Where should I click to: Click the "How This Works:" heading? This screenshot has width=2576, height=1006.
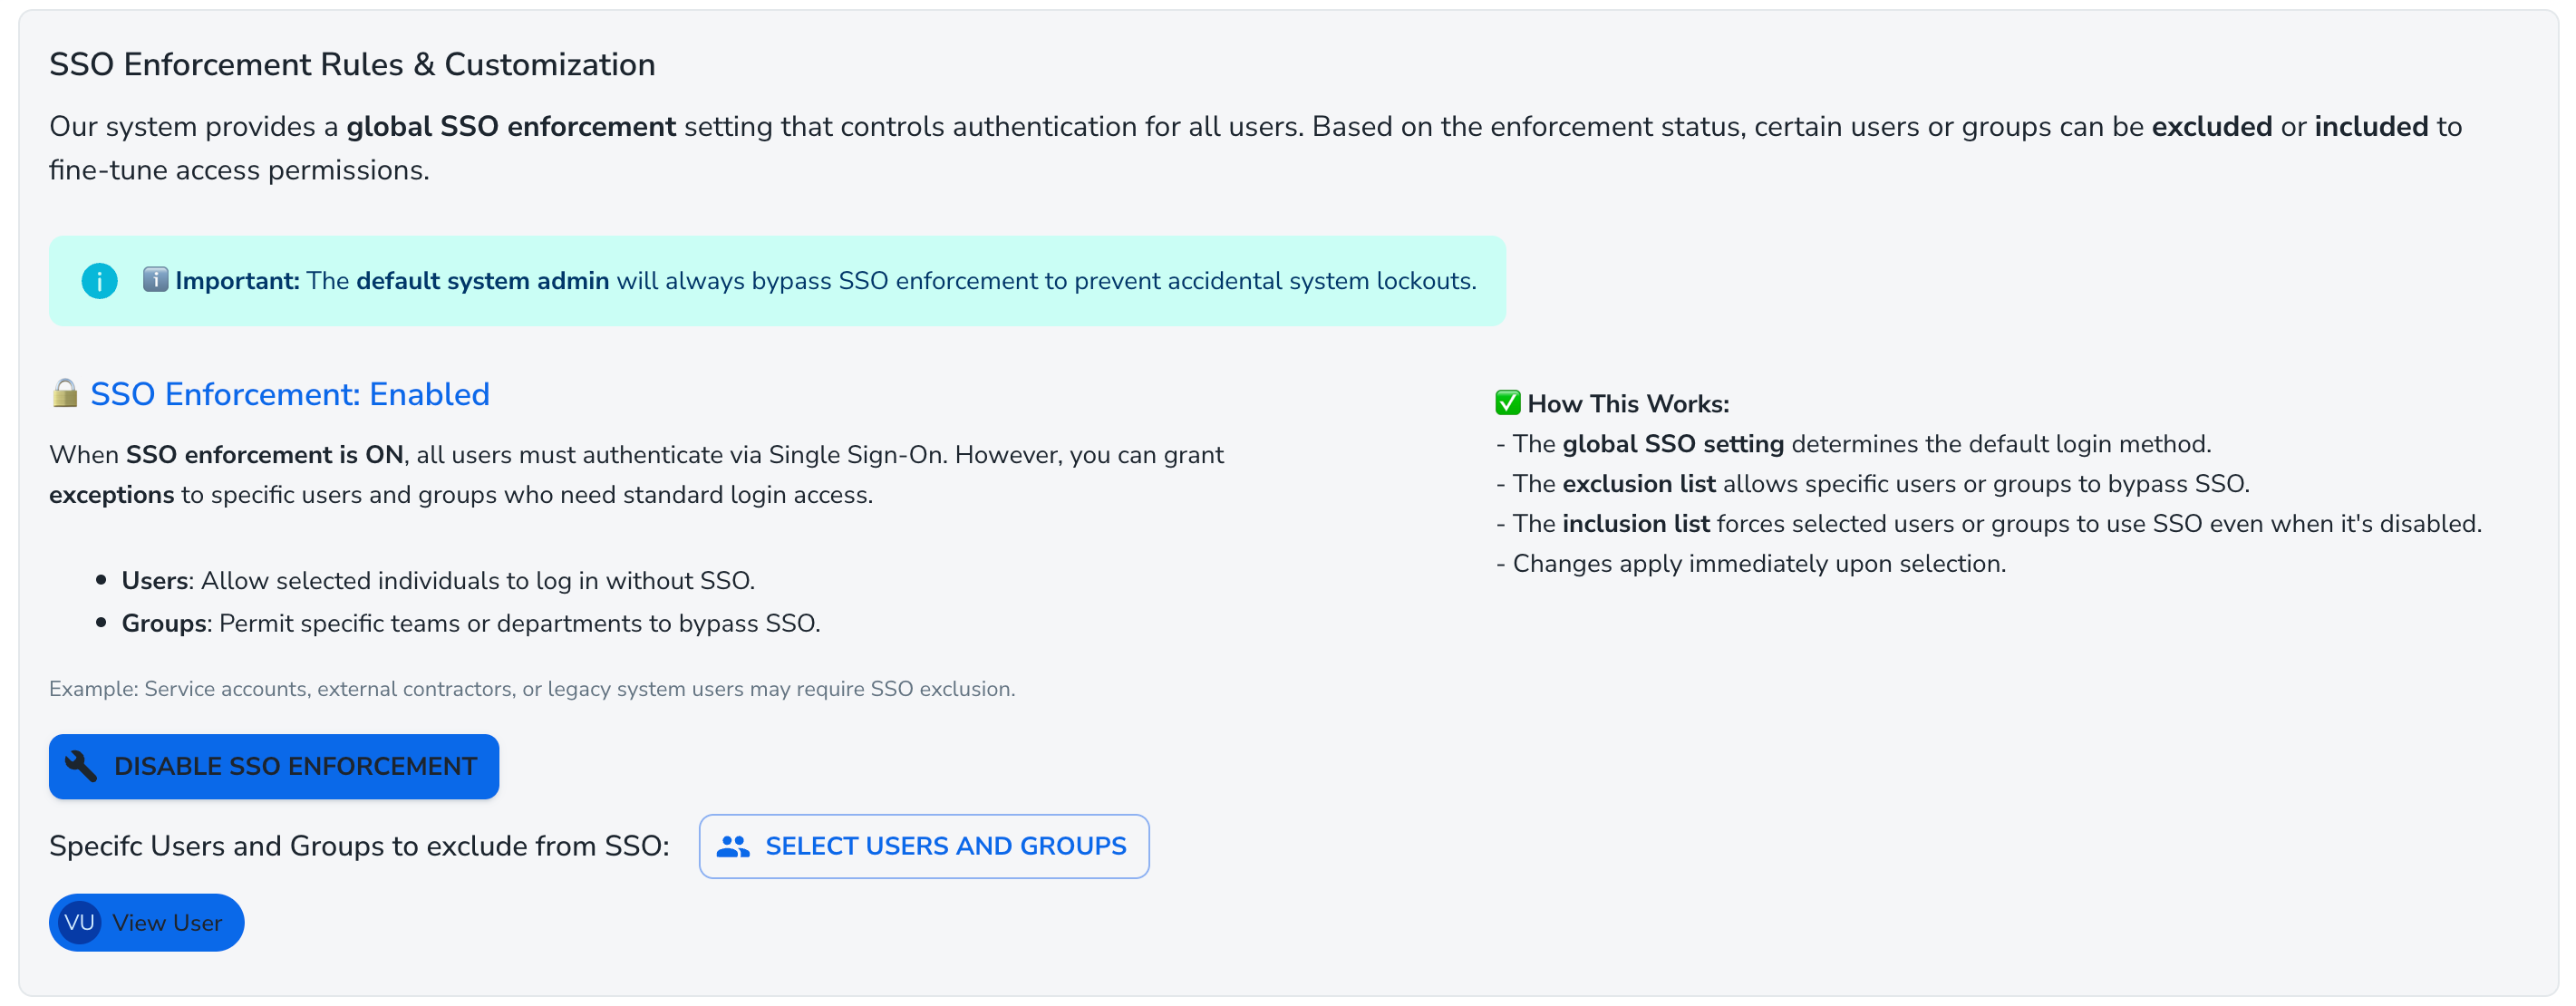1627,404
